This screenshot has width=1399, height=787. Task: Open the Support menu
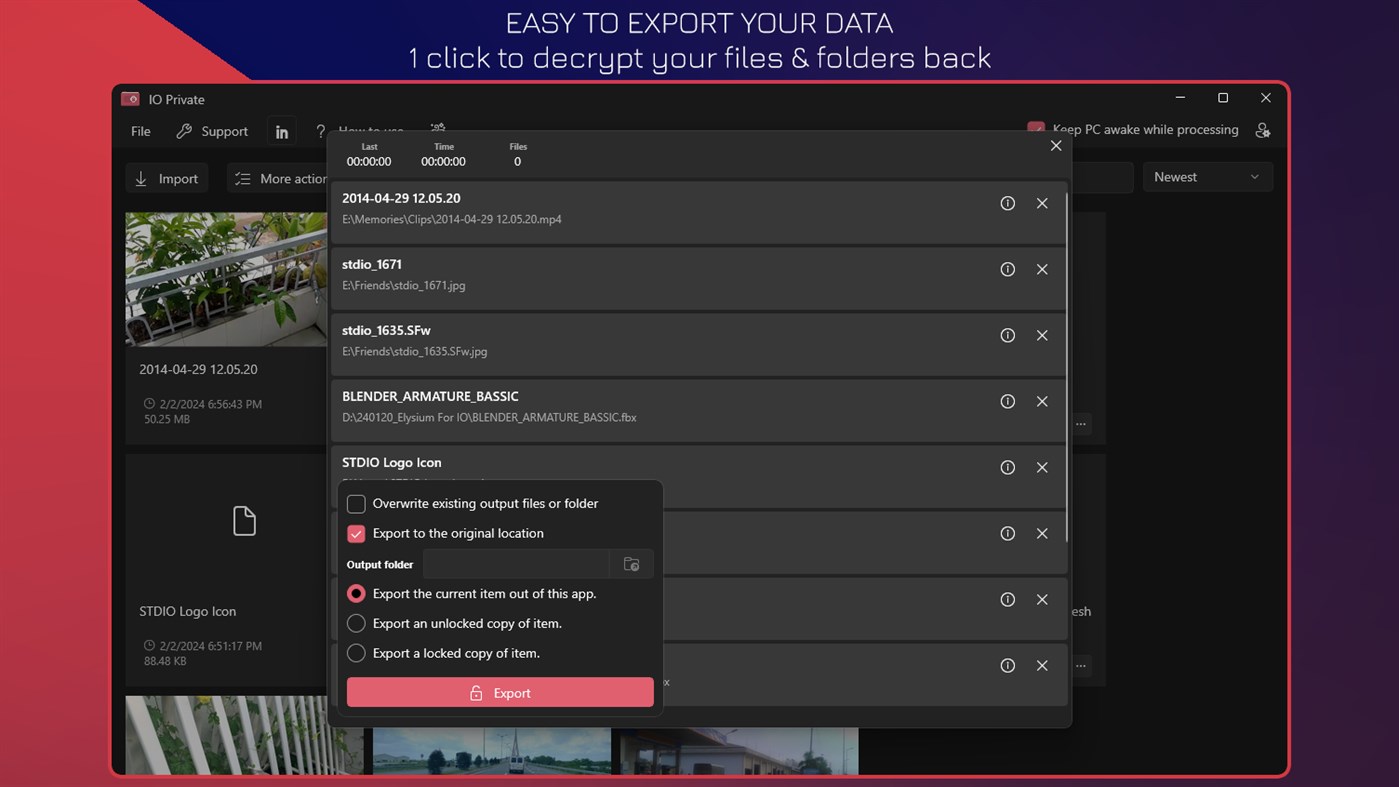click(x=212, y=131)
